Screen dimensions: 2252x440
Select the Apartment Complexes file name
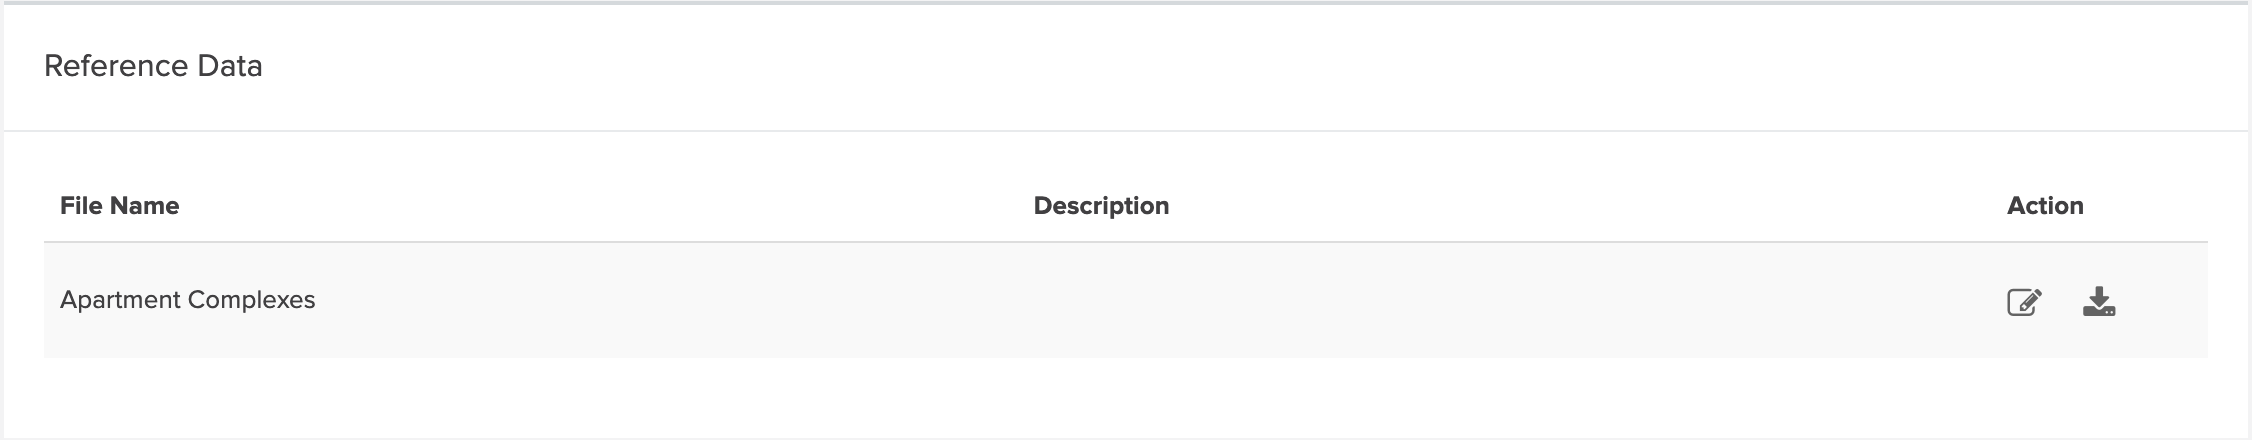pyautogui.click(x=187, y=300)
